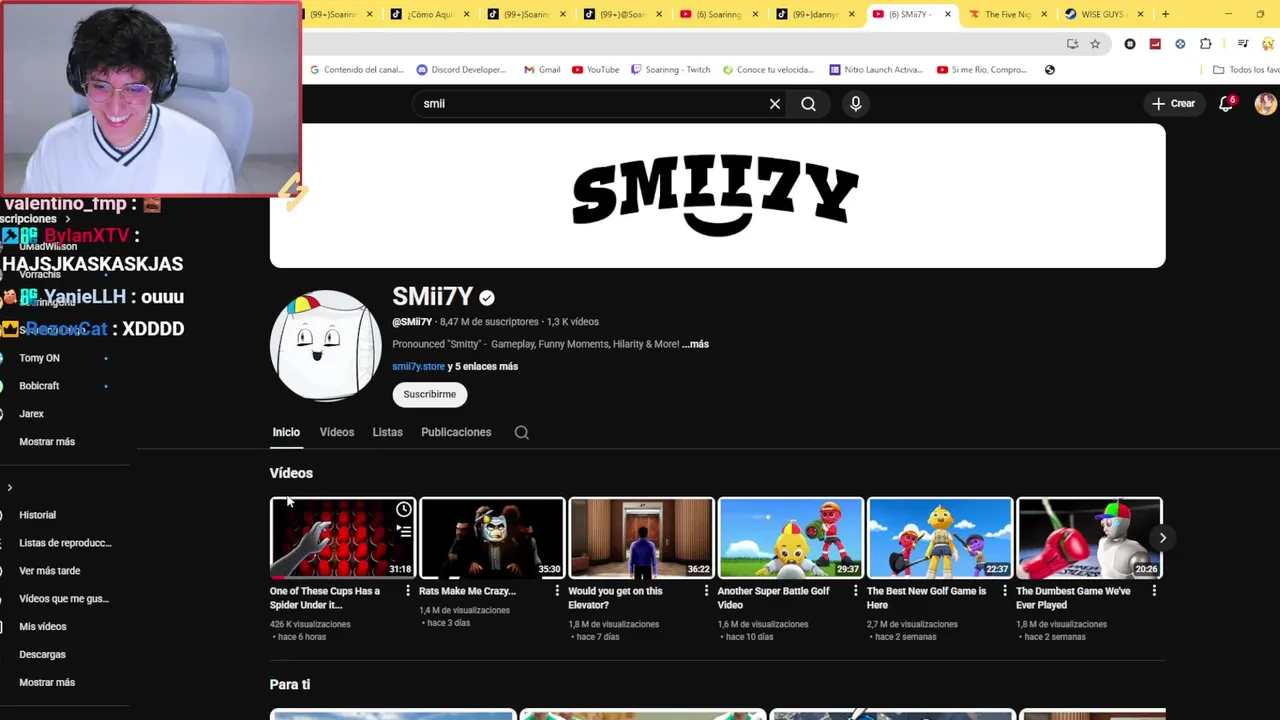Open 'Listas de reproducc...' in sidebar
Image resolution: width=1280 pixels, height=720 pixels.
coord(65,543)
